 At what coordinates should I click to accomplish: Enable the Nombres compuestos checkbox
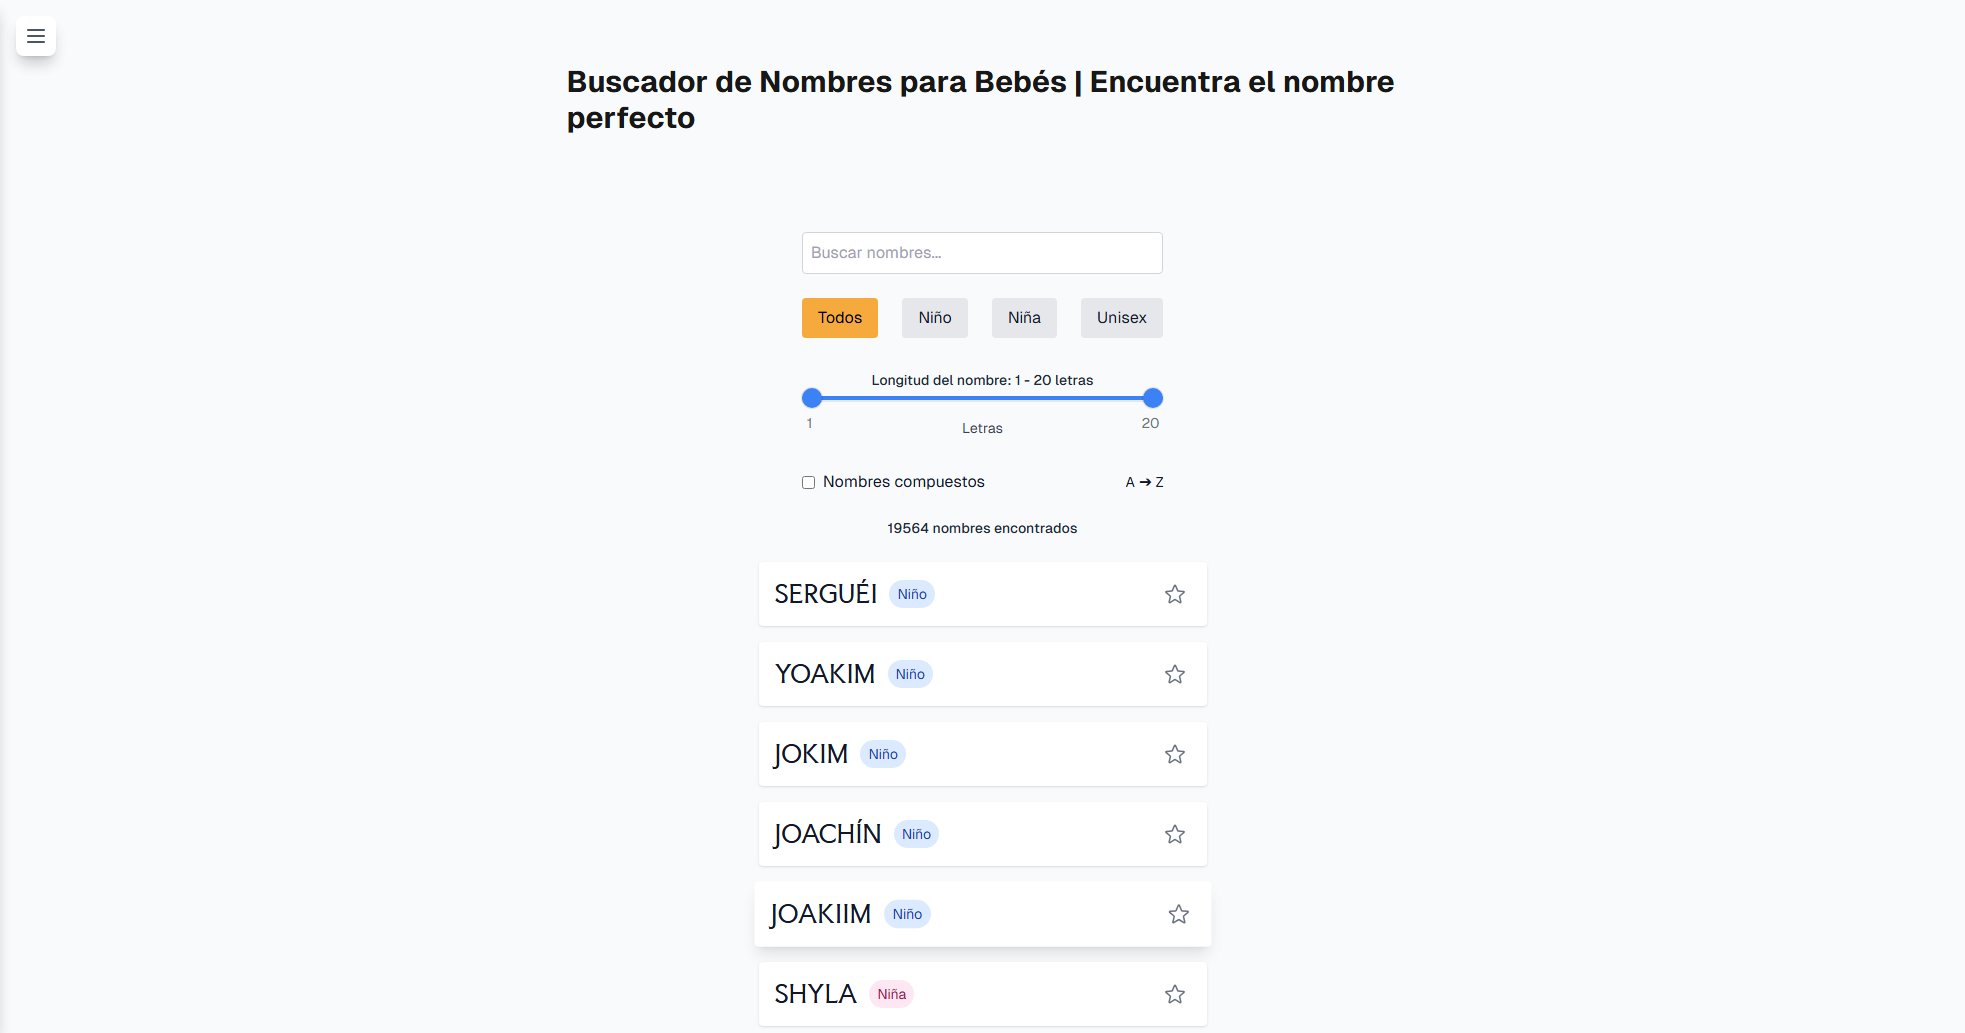click(807, 482)
